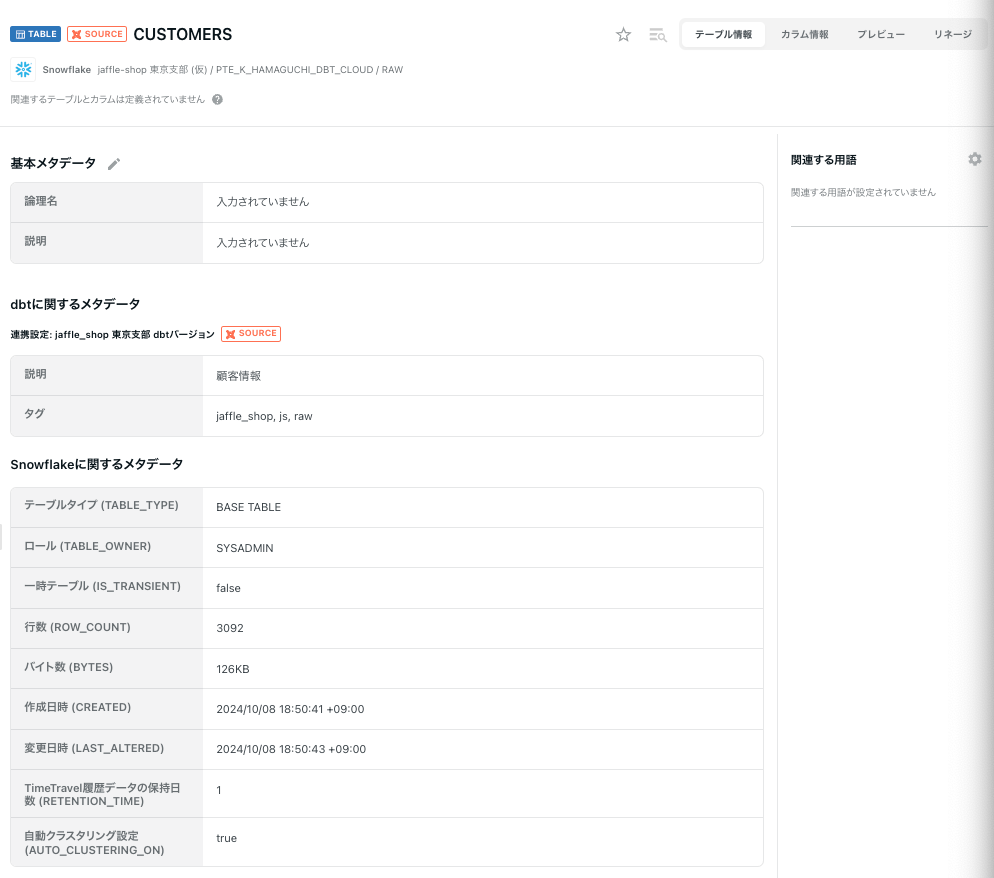Switch to カラム情報 tab

click(804, 34)
